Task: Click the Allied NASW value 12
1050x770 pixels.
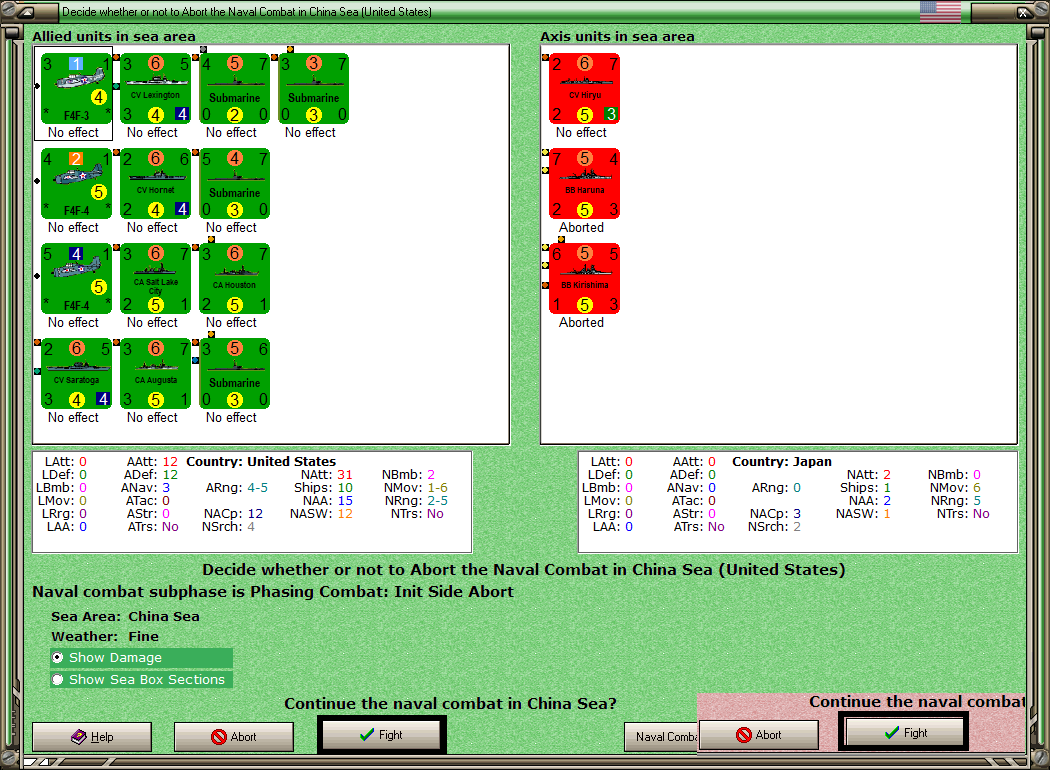Action: pos(345,514)
